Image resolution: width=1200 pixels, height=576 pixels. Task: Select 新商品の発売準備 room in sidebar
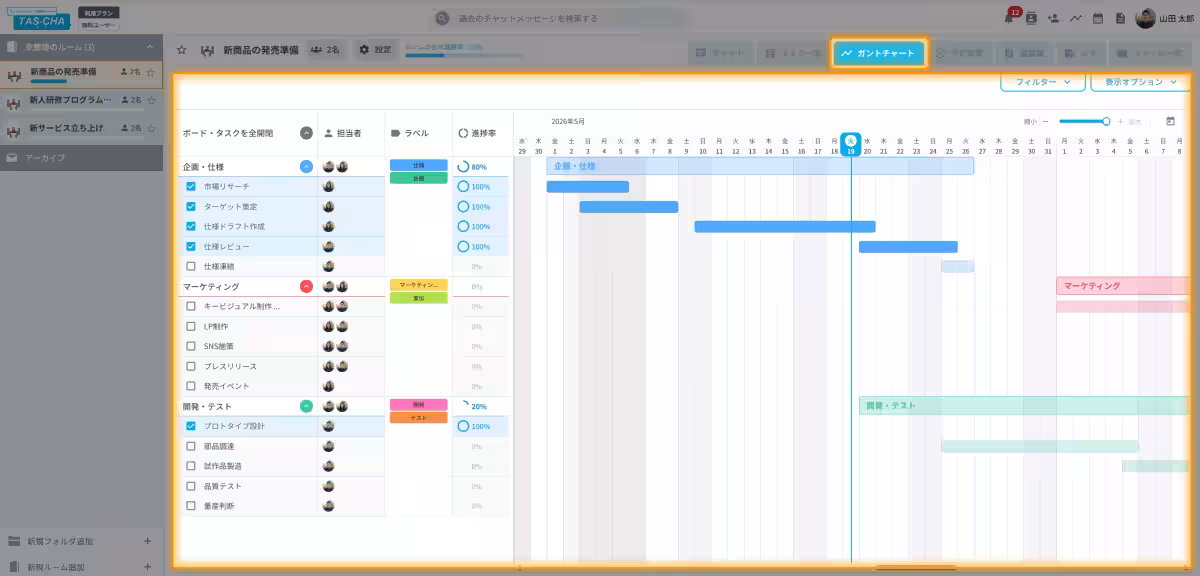[81, 74]
